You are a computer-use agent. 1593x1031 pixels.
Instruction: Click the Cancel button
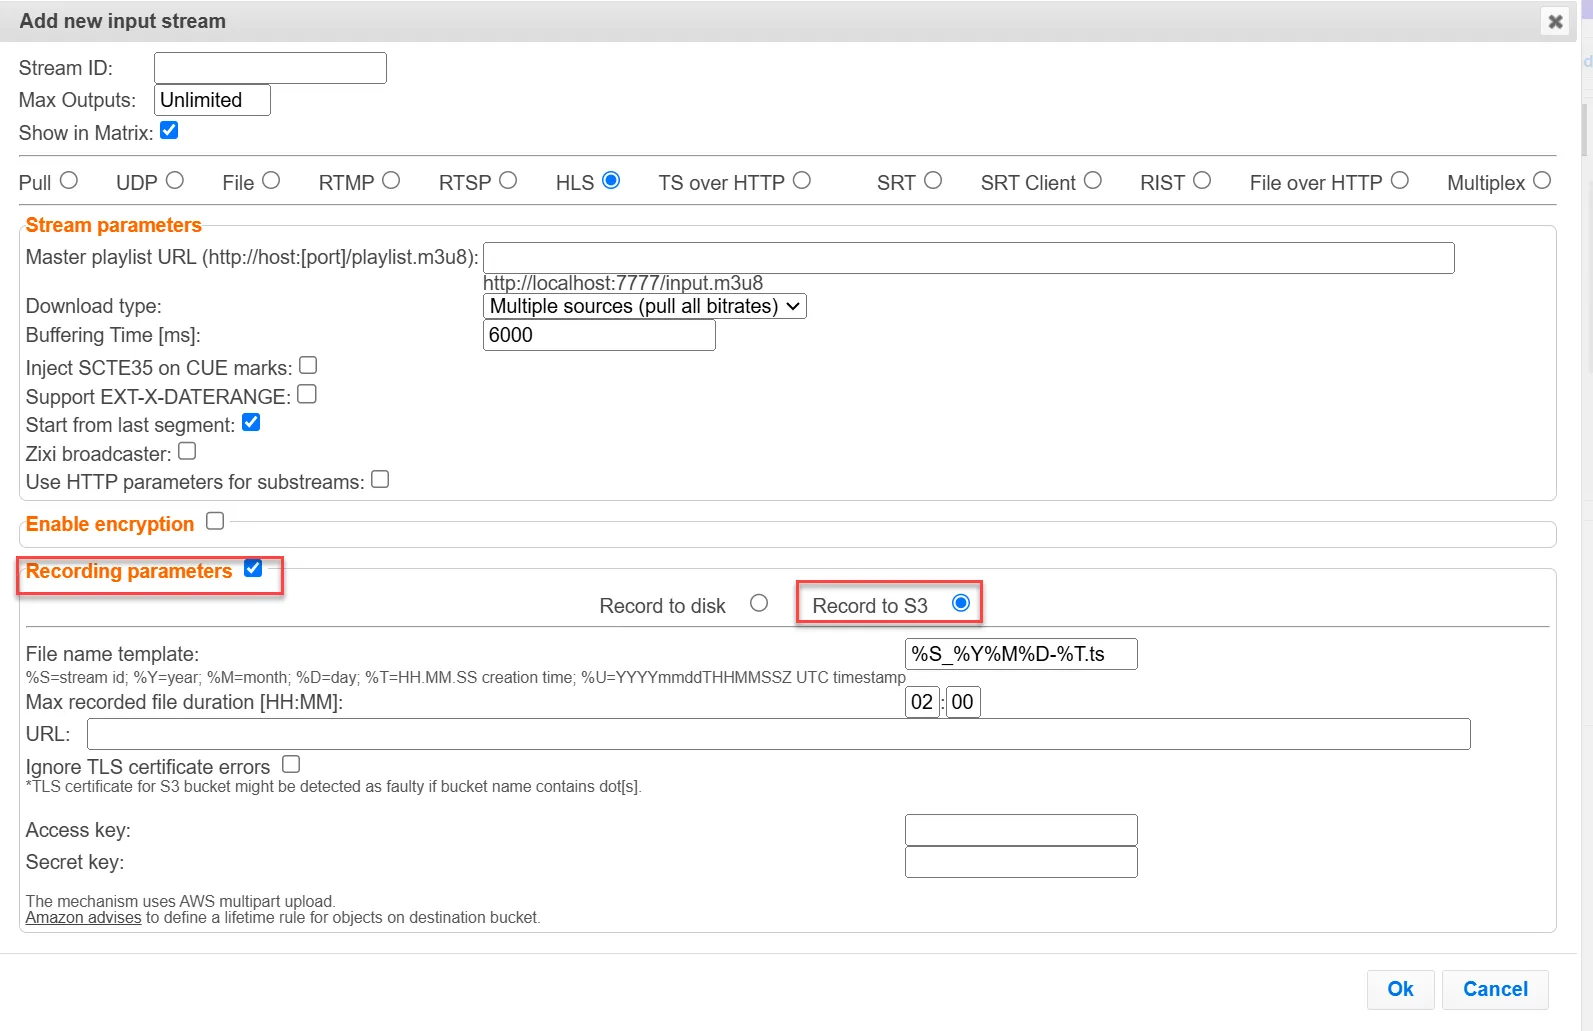pos(1495,989)
